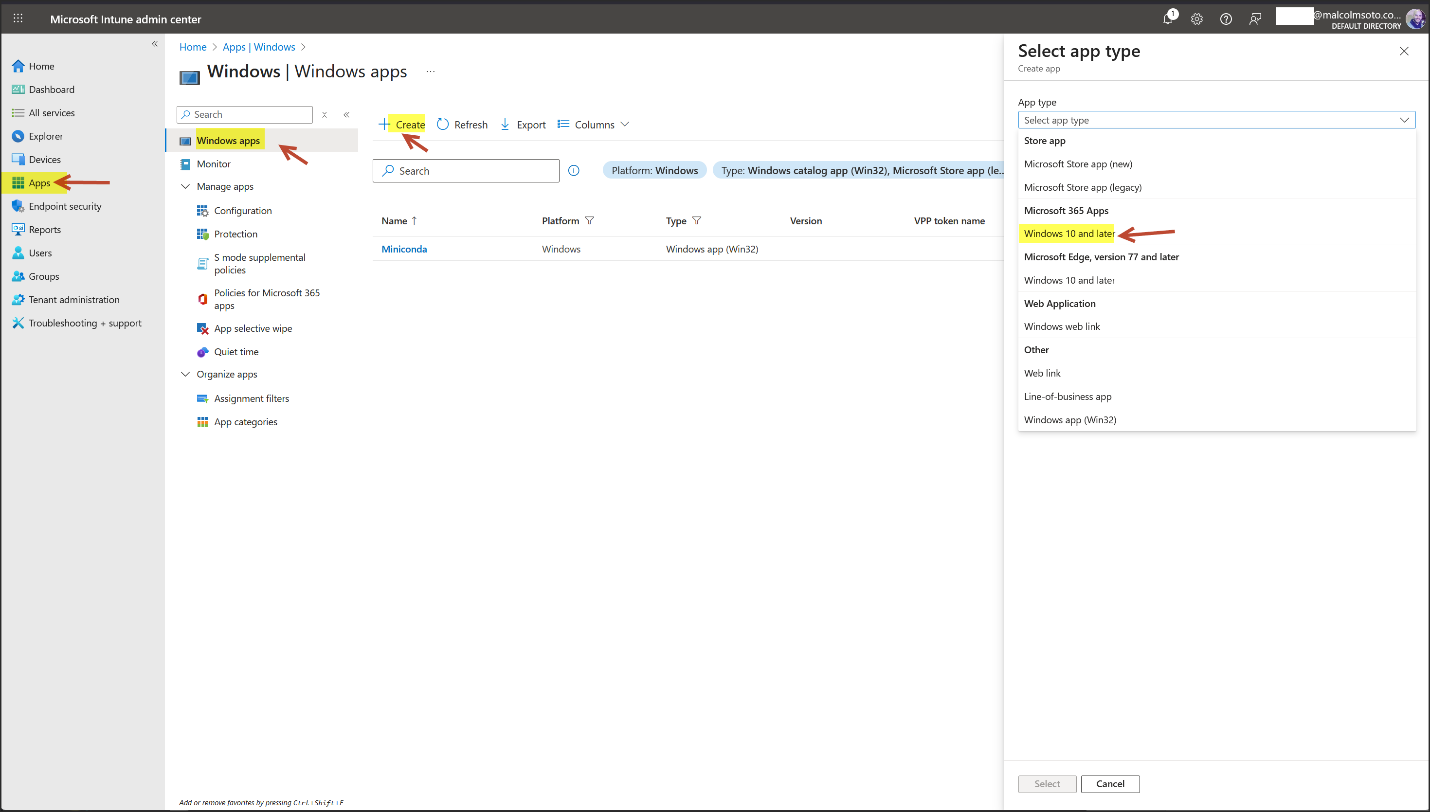Click the feedback icon in header
1430x812 pixels.
[1255, 19]
